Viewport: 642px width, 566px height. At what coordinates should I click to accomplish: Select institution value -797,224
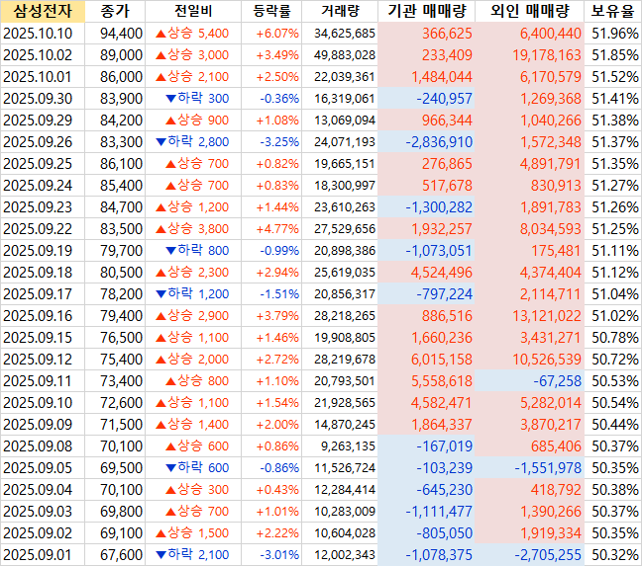coord(427,294)
